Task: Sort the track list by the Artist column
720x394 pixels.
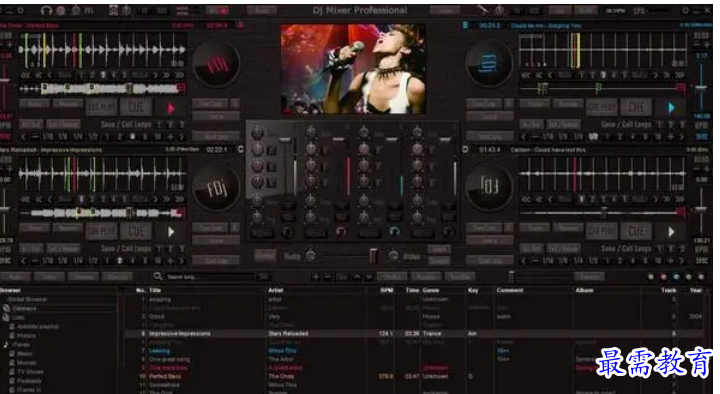Action: 276,290
